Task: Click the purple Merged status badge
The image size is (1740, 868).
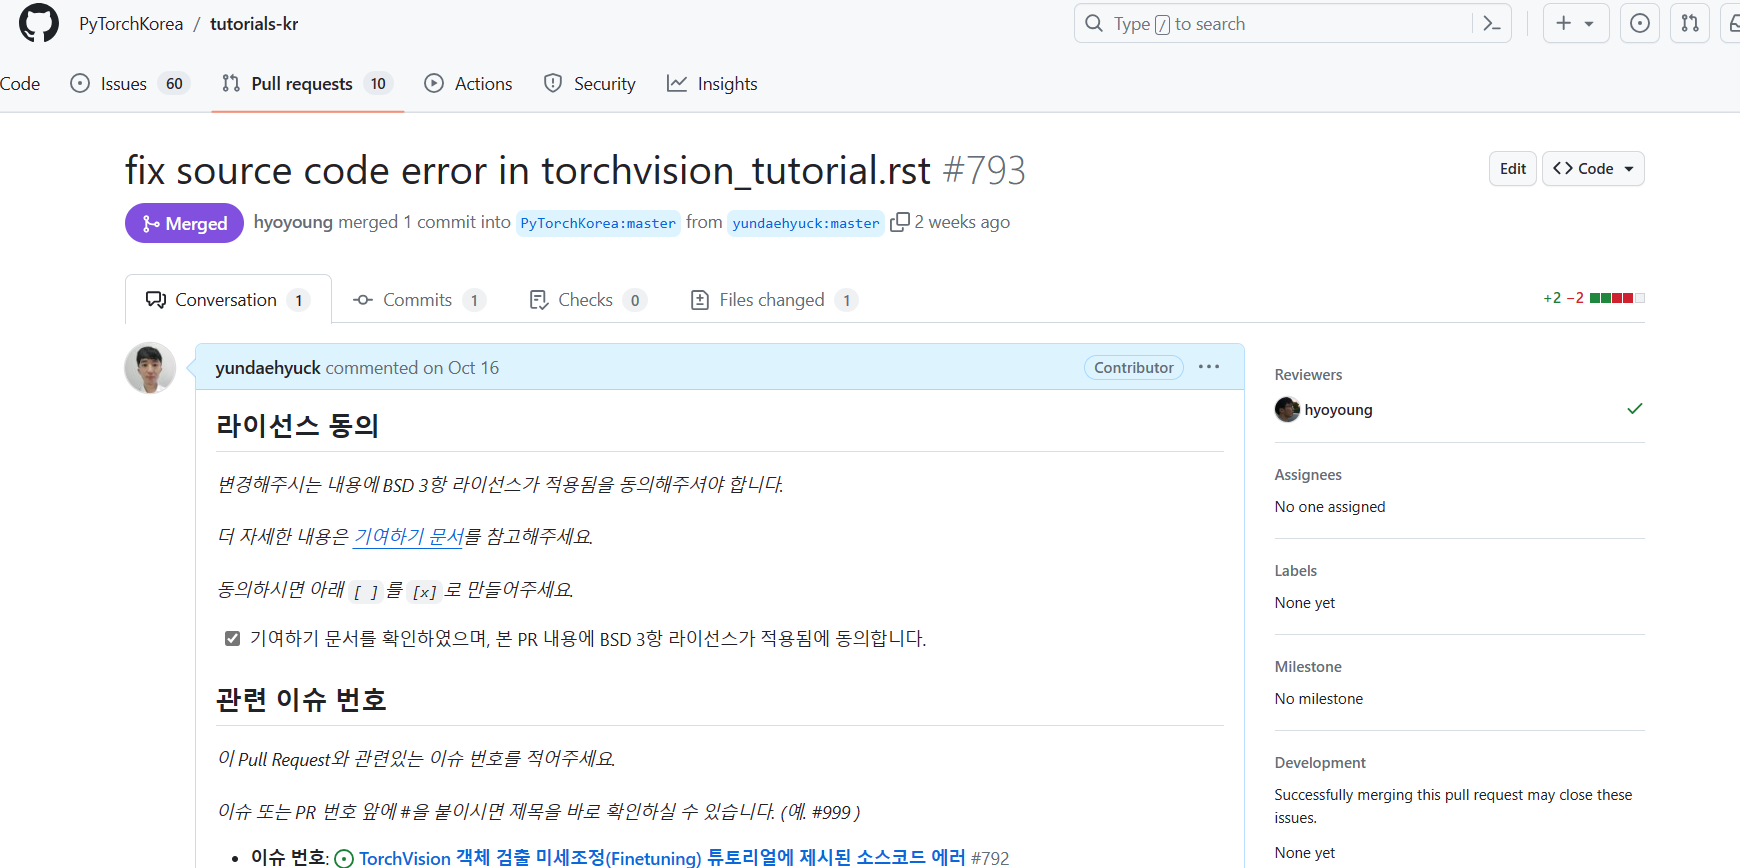Action: (x=184, y=223)
